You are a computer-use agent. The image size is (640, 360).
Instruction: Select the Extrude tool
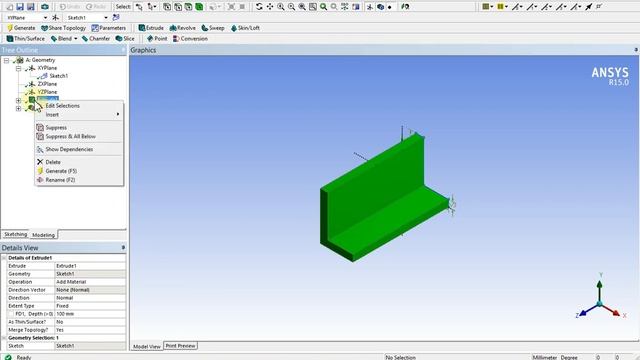tap(151, 28)
